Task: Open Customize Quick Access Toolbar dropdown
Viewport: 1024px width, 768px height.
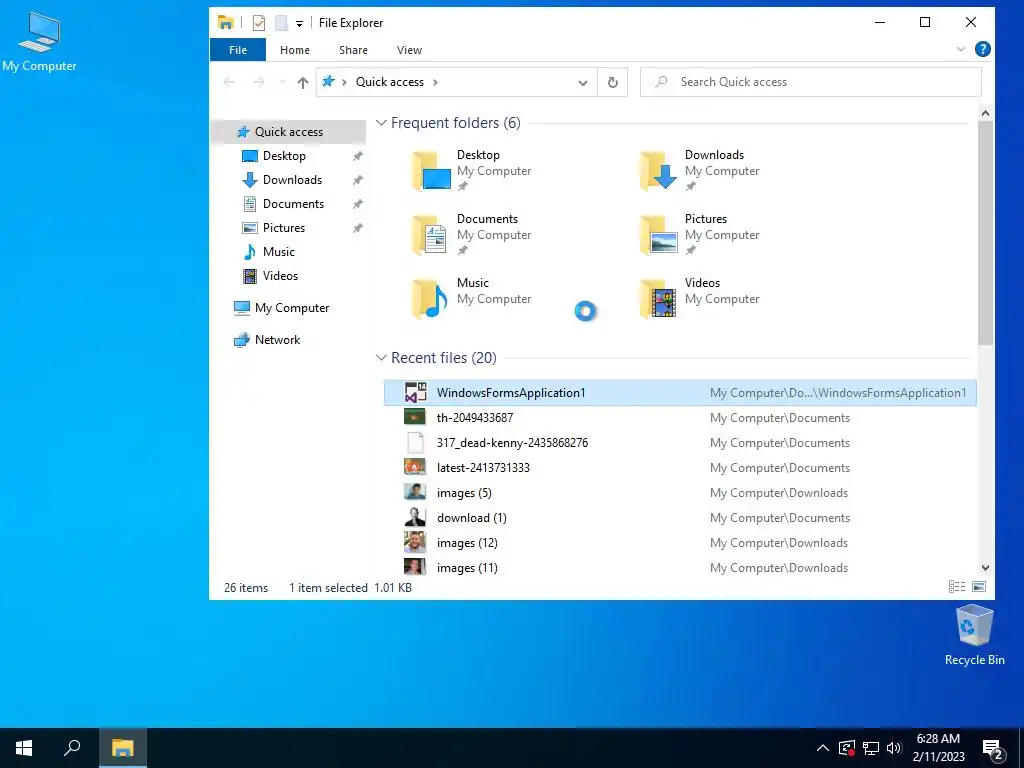Action: [x=299, y=24]
